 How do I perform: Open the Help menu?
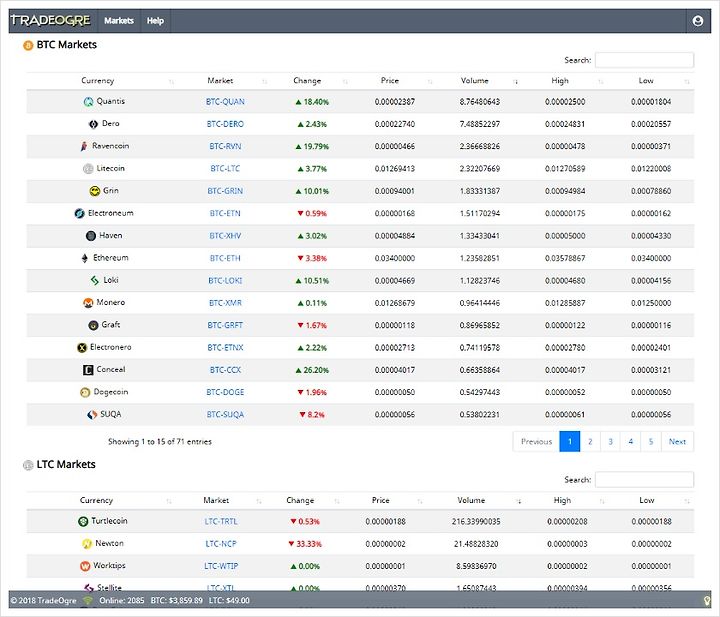[155, 21]
